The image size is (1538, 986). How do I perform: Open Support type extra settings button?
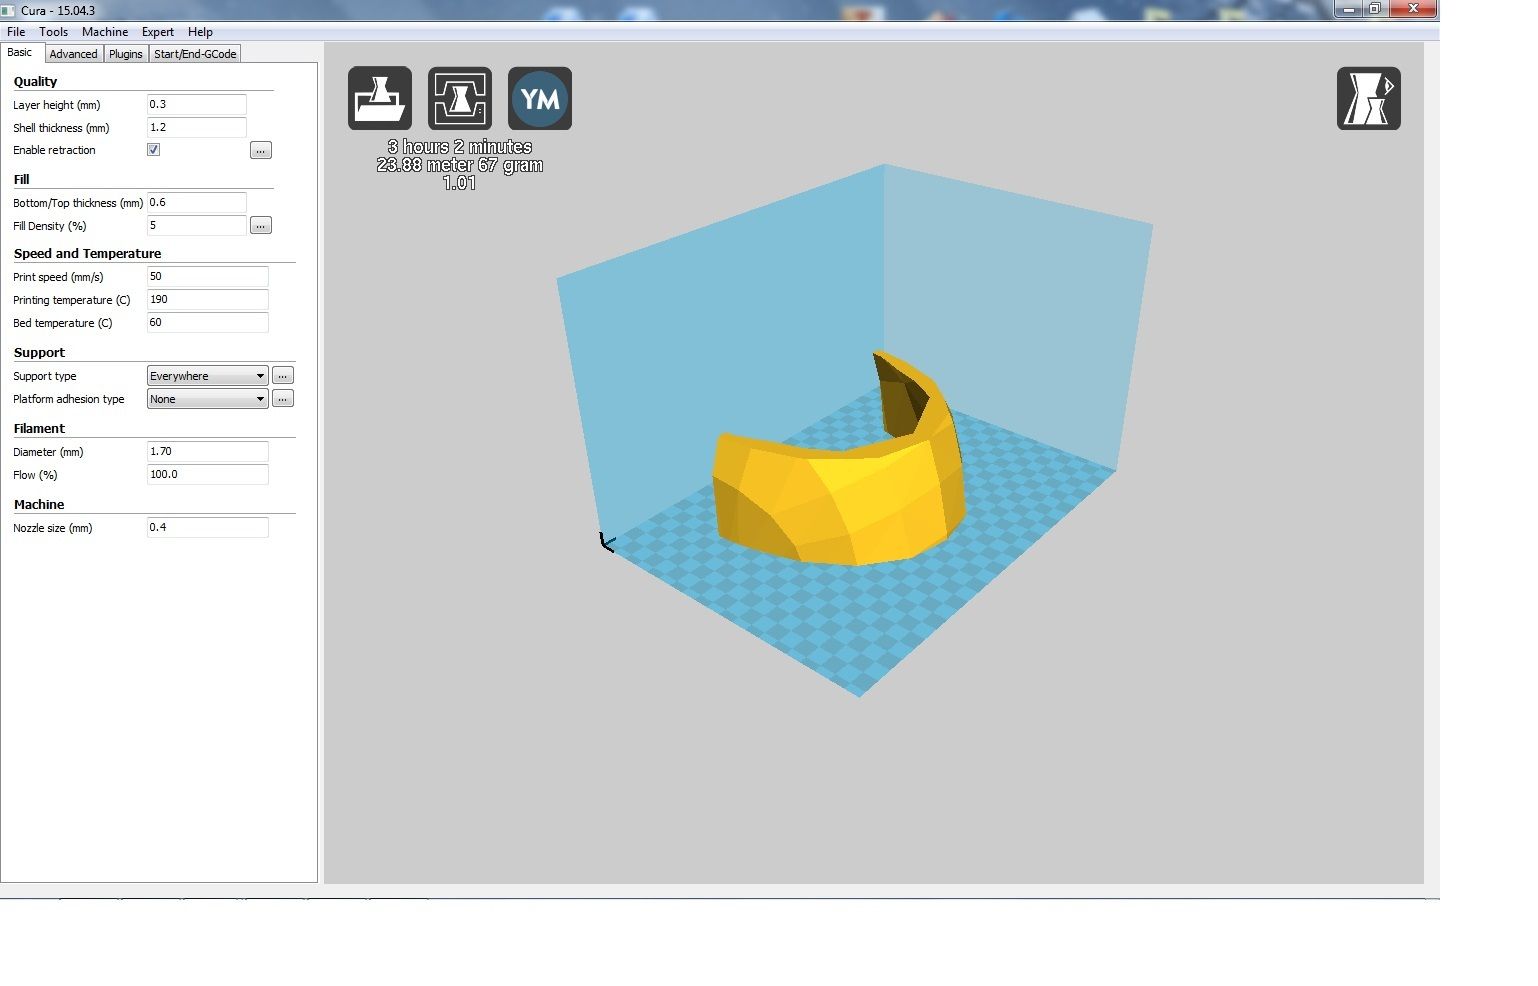coord(283,376)
